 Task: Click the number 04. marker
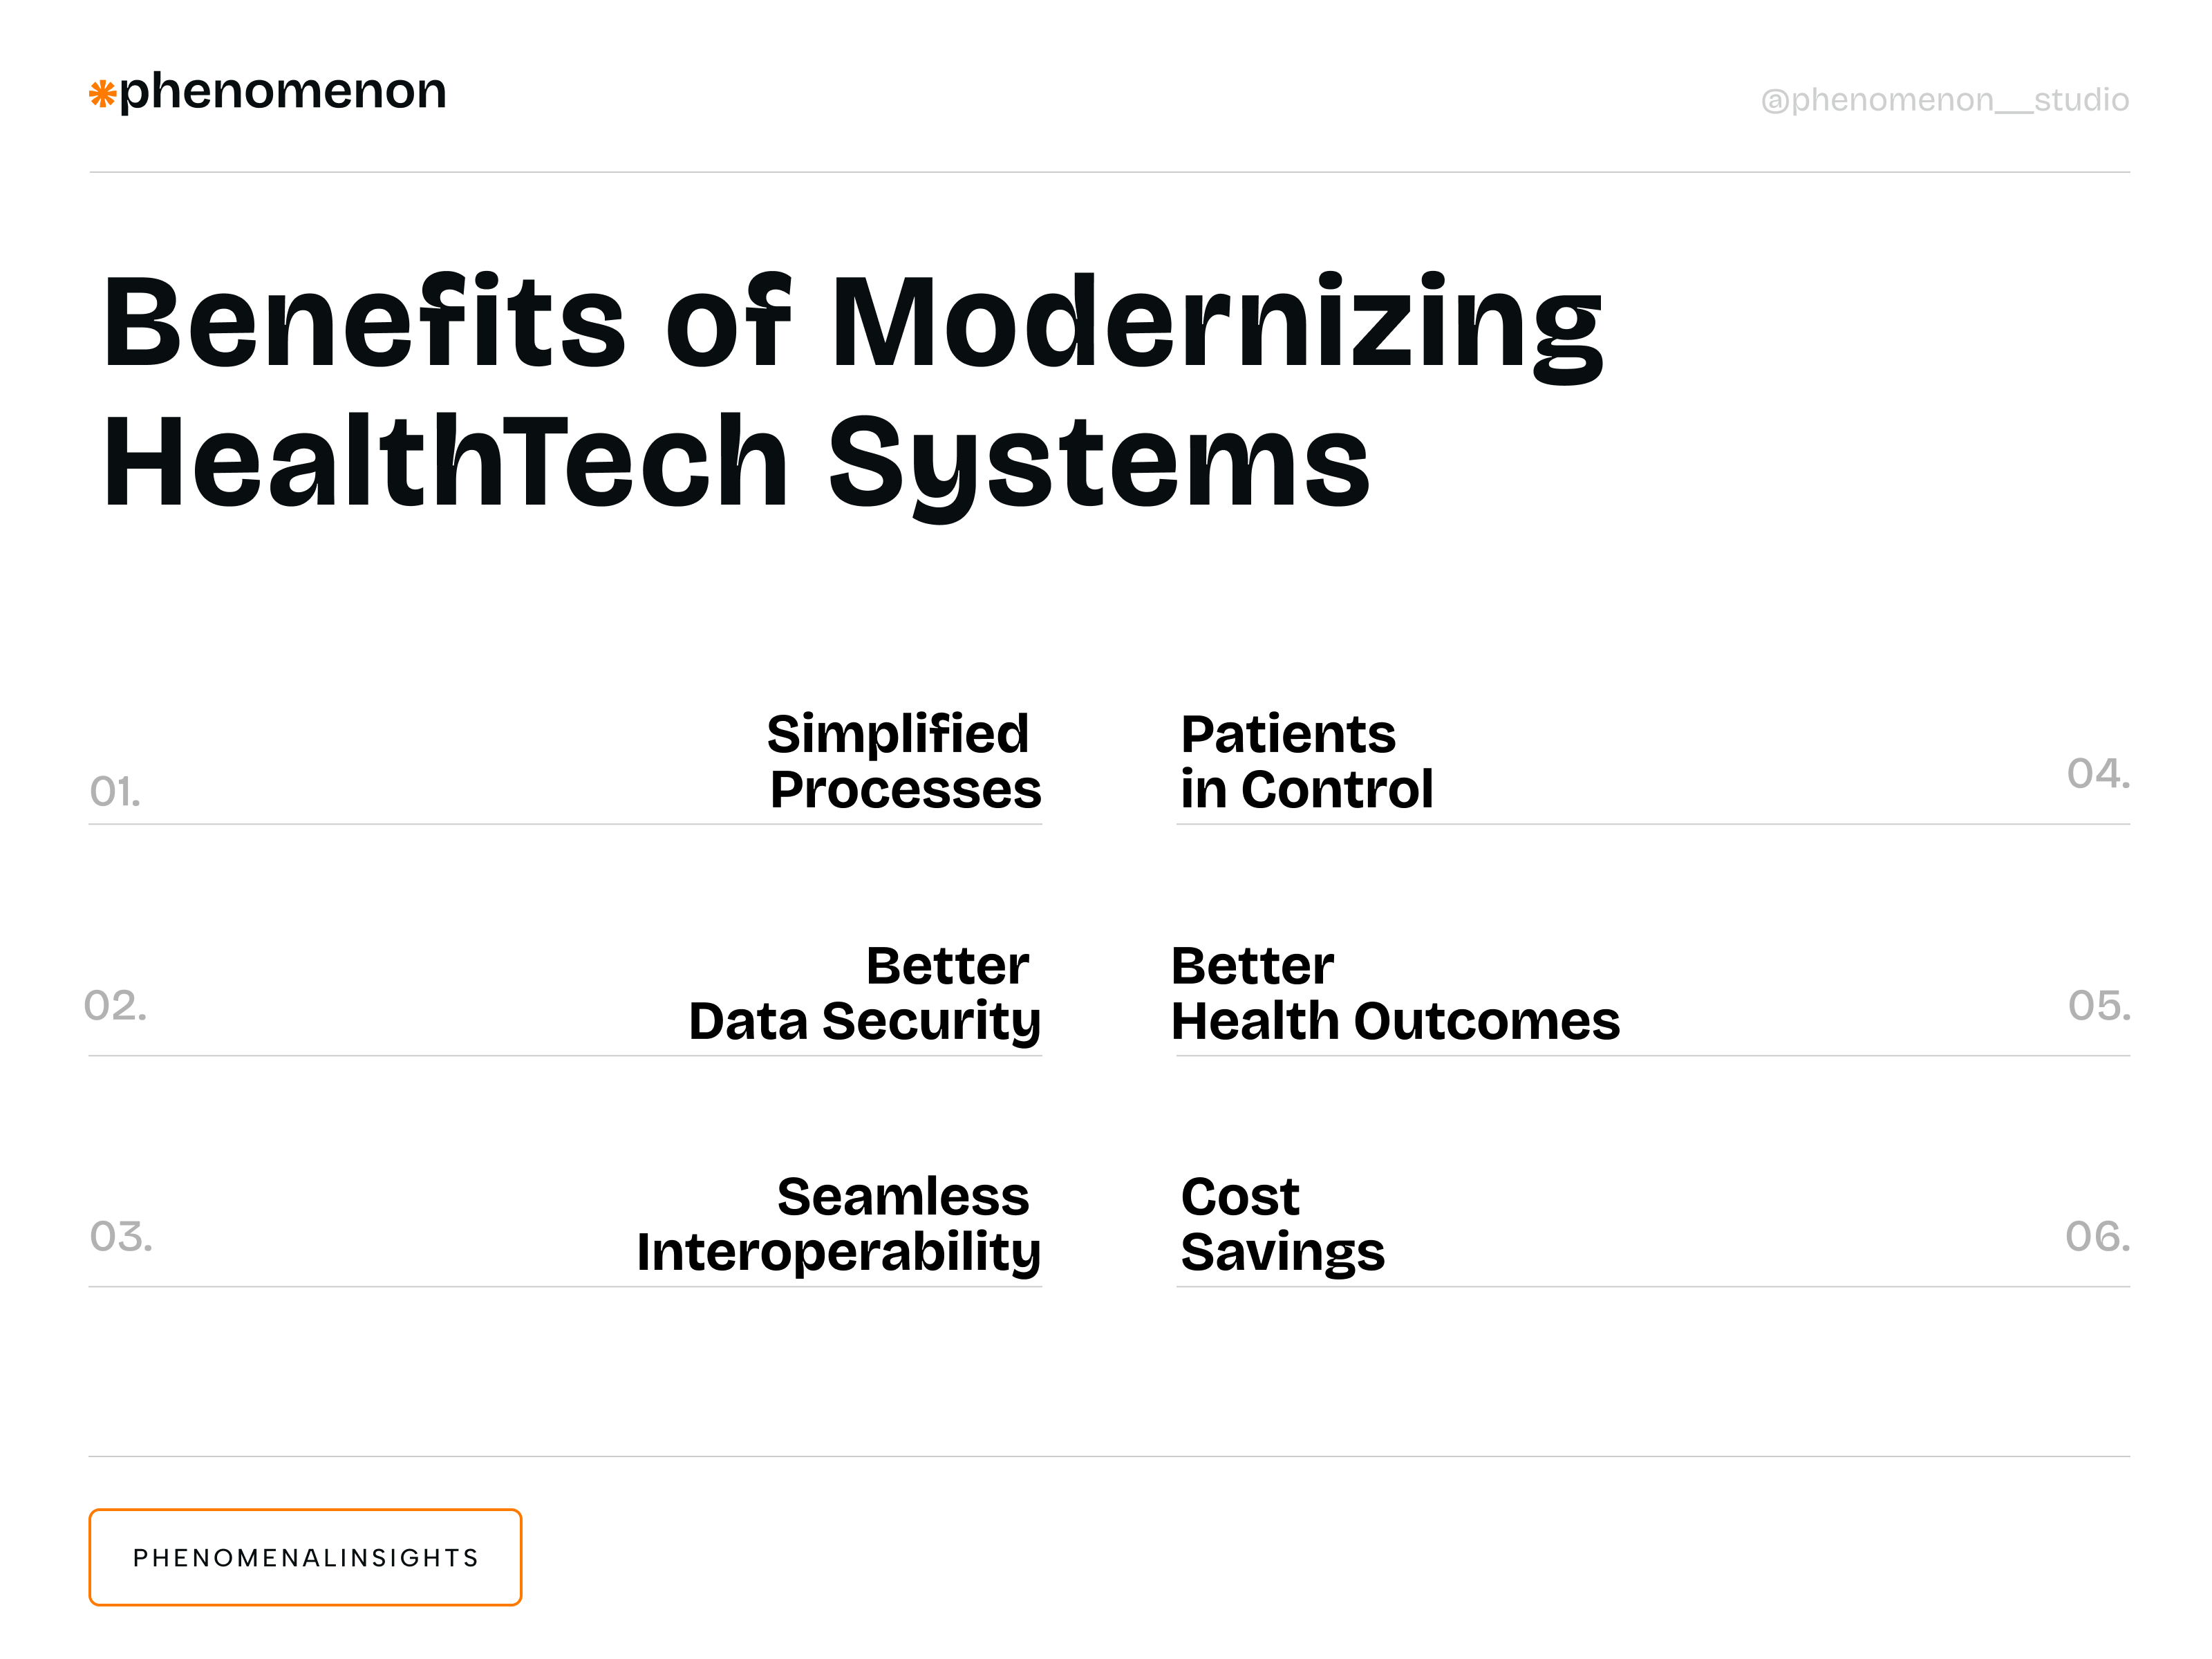point(2098,774)
